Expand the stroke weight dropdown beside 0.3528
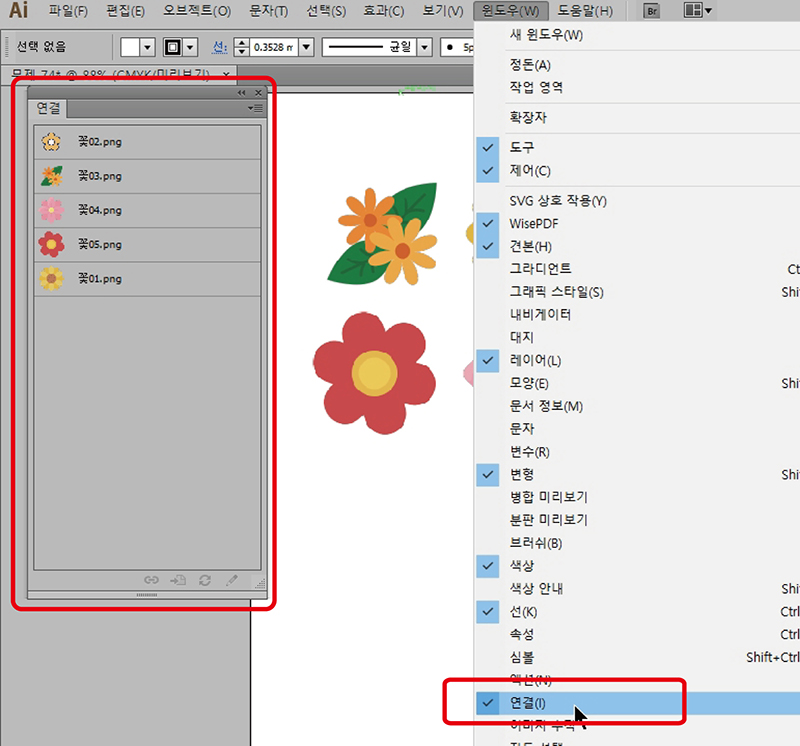 tap(306, 47)
